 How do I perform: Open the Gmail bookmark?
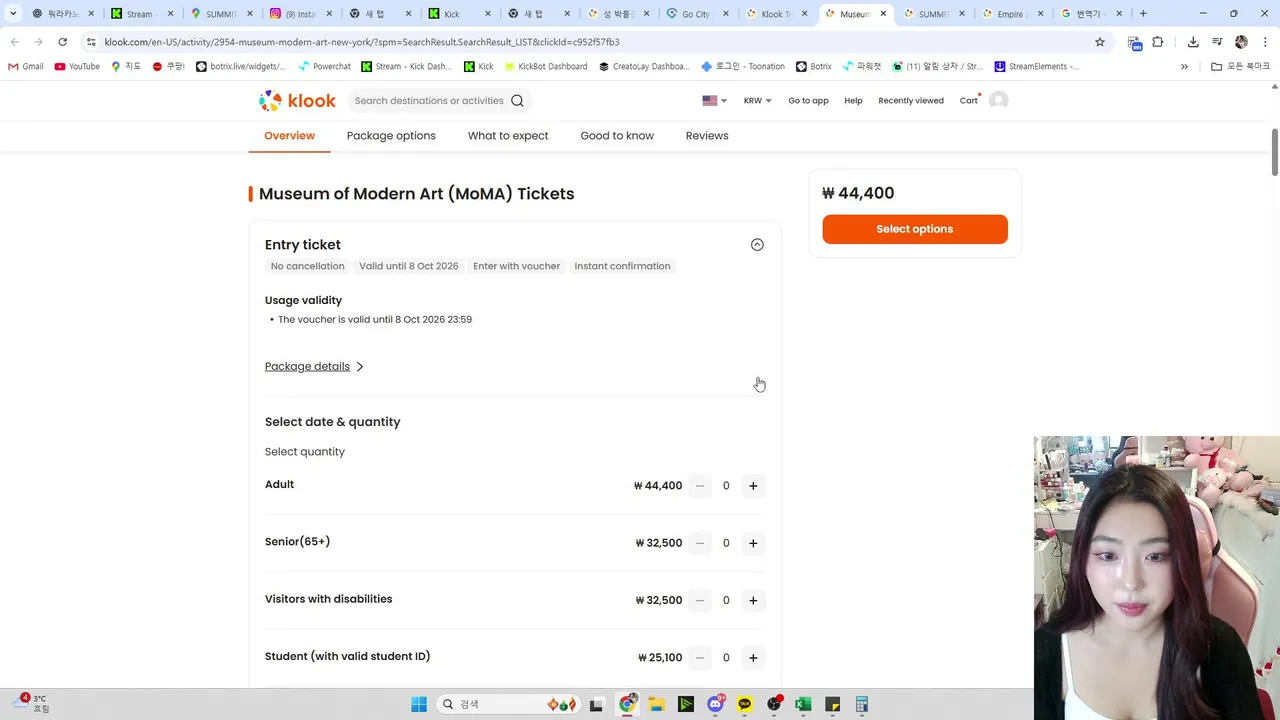[26, 66]
